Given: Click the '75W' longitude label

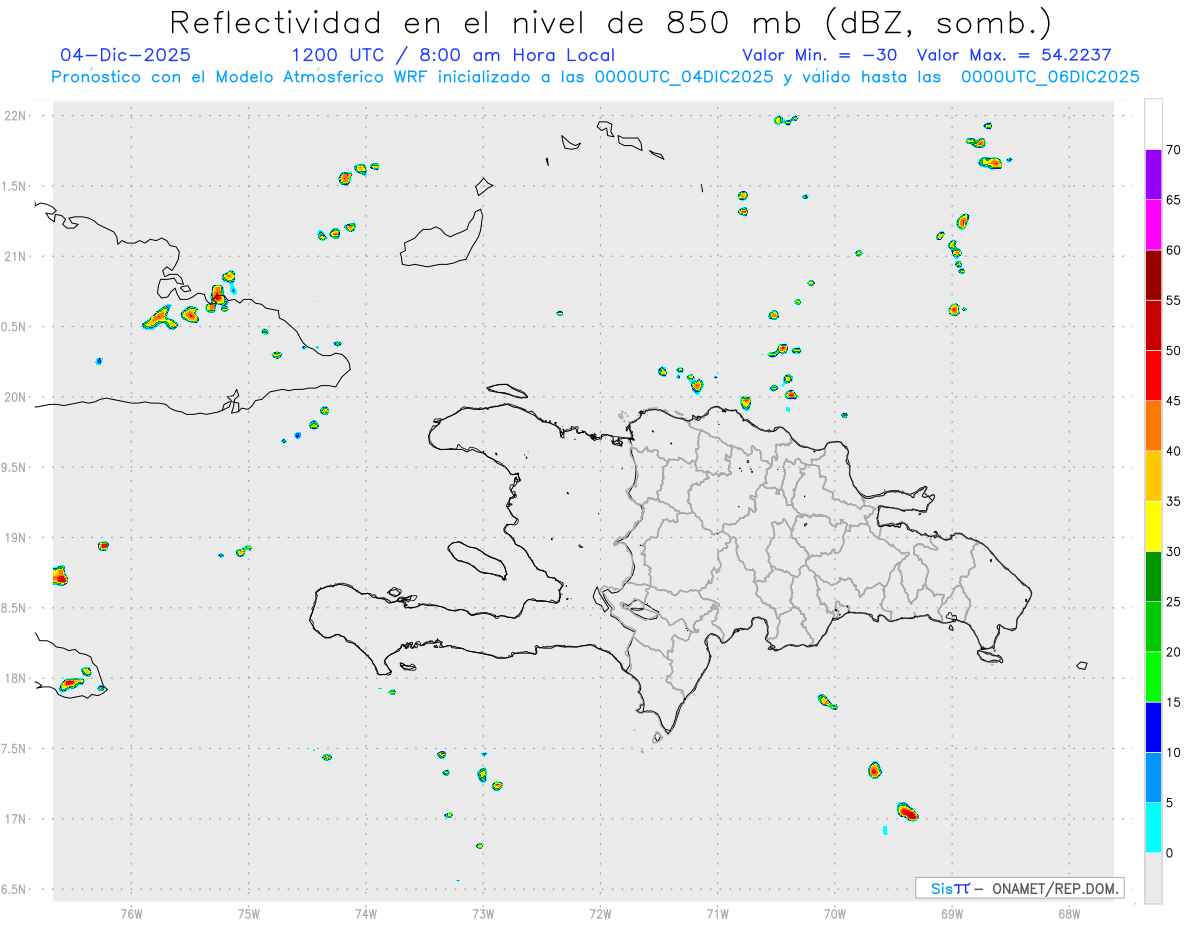Looking at the screenshot, I should 249,914.
